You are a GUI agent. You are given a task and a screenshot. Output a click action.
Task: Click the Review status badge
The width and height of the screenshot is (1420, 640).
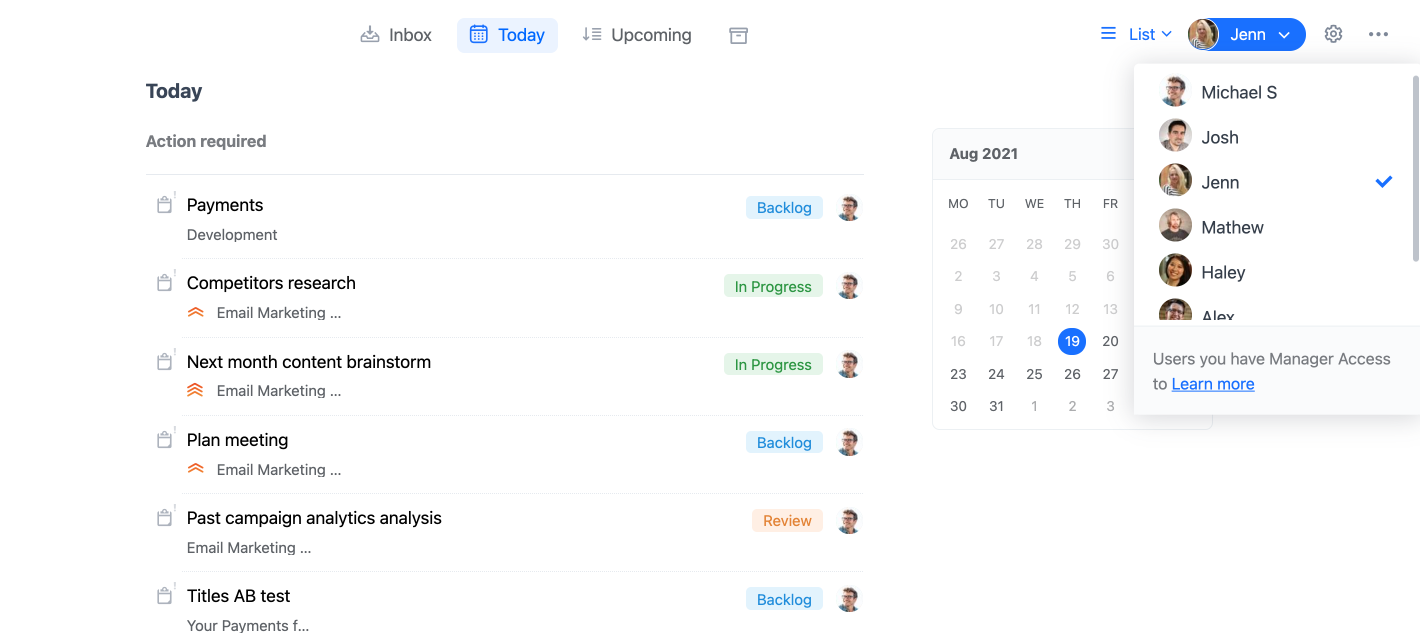(x=787, y=521)
